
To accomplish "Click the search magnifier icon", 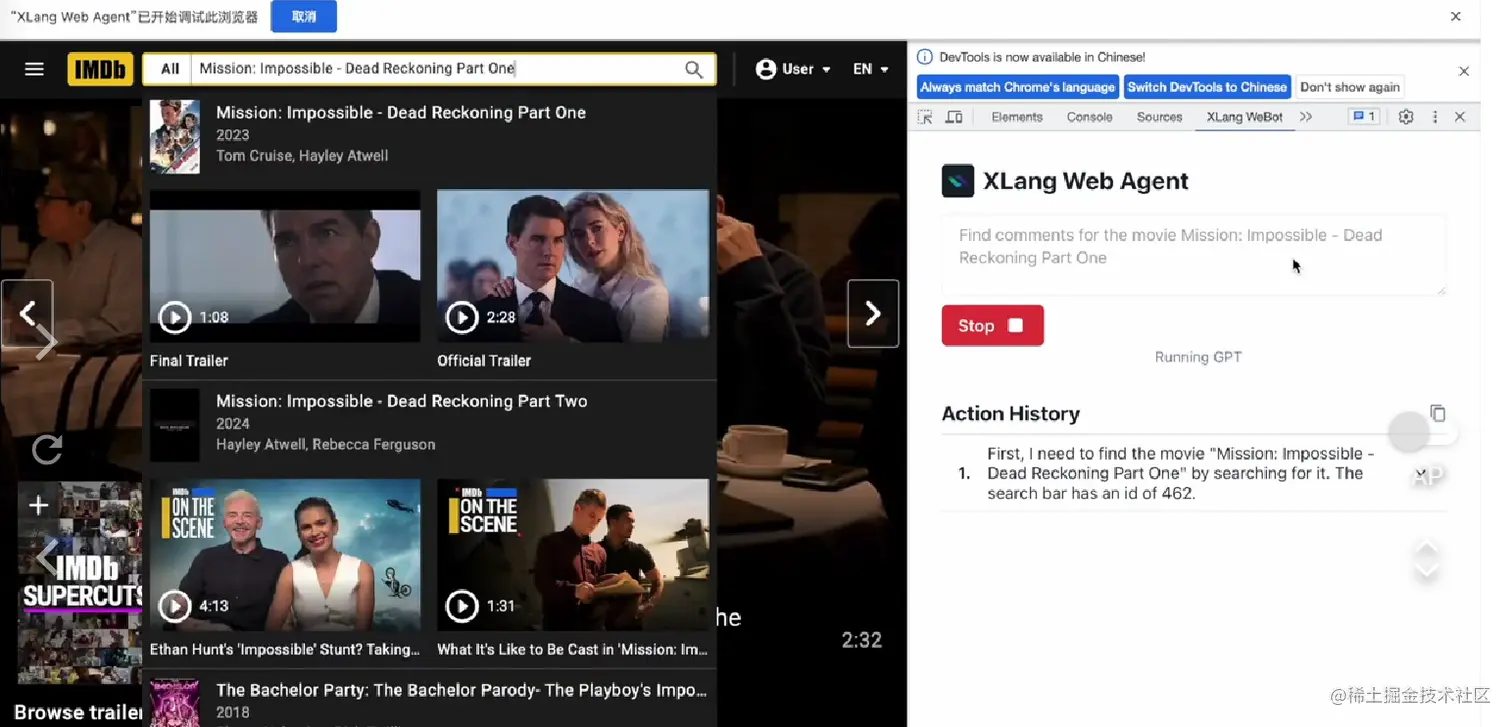I will (x=694, y=69).
